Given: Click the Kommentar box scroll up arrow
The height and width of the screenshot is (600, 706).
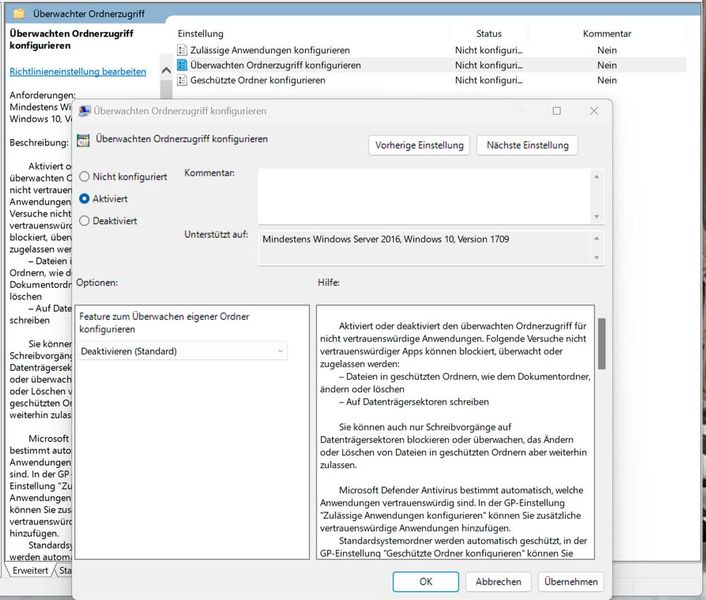Looking at the screenshot, I should 597,176.
